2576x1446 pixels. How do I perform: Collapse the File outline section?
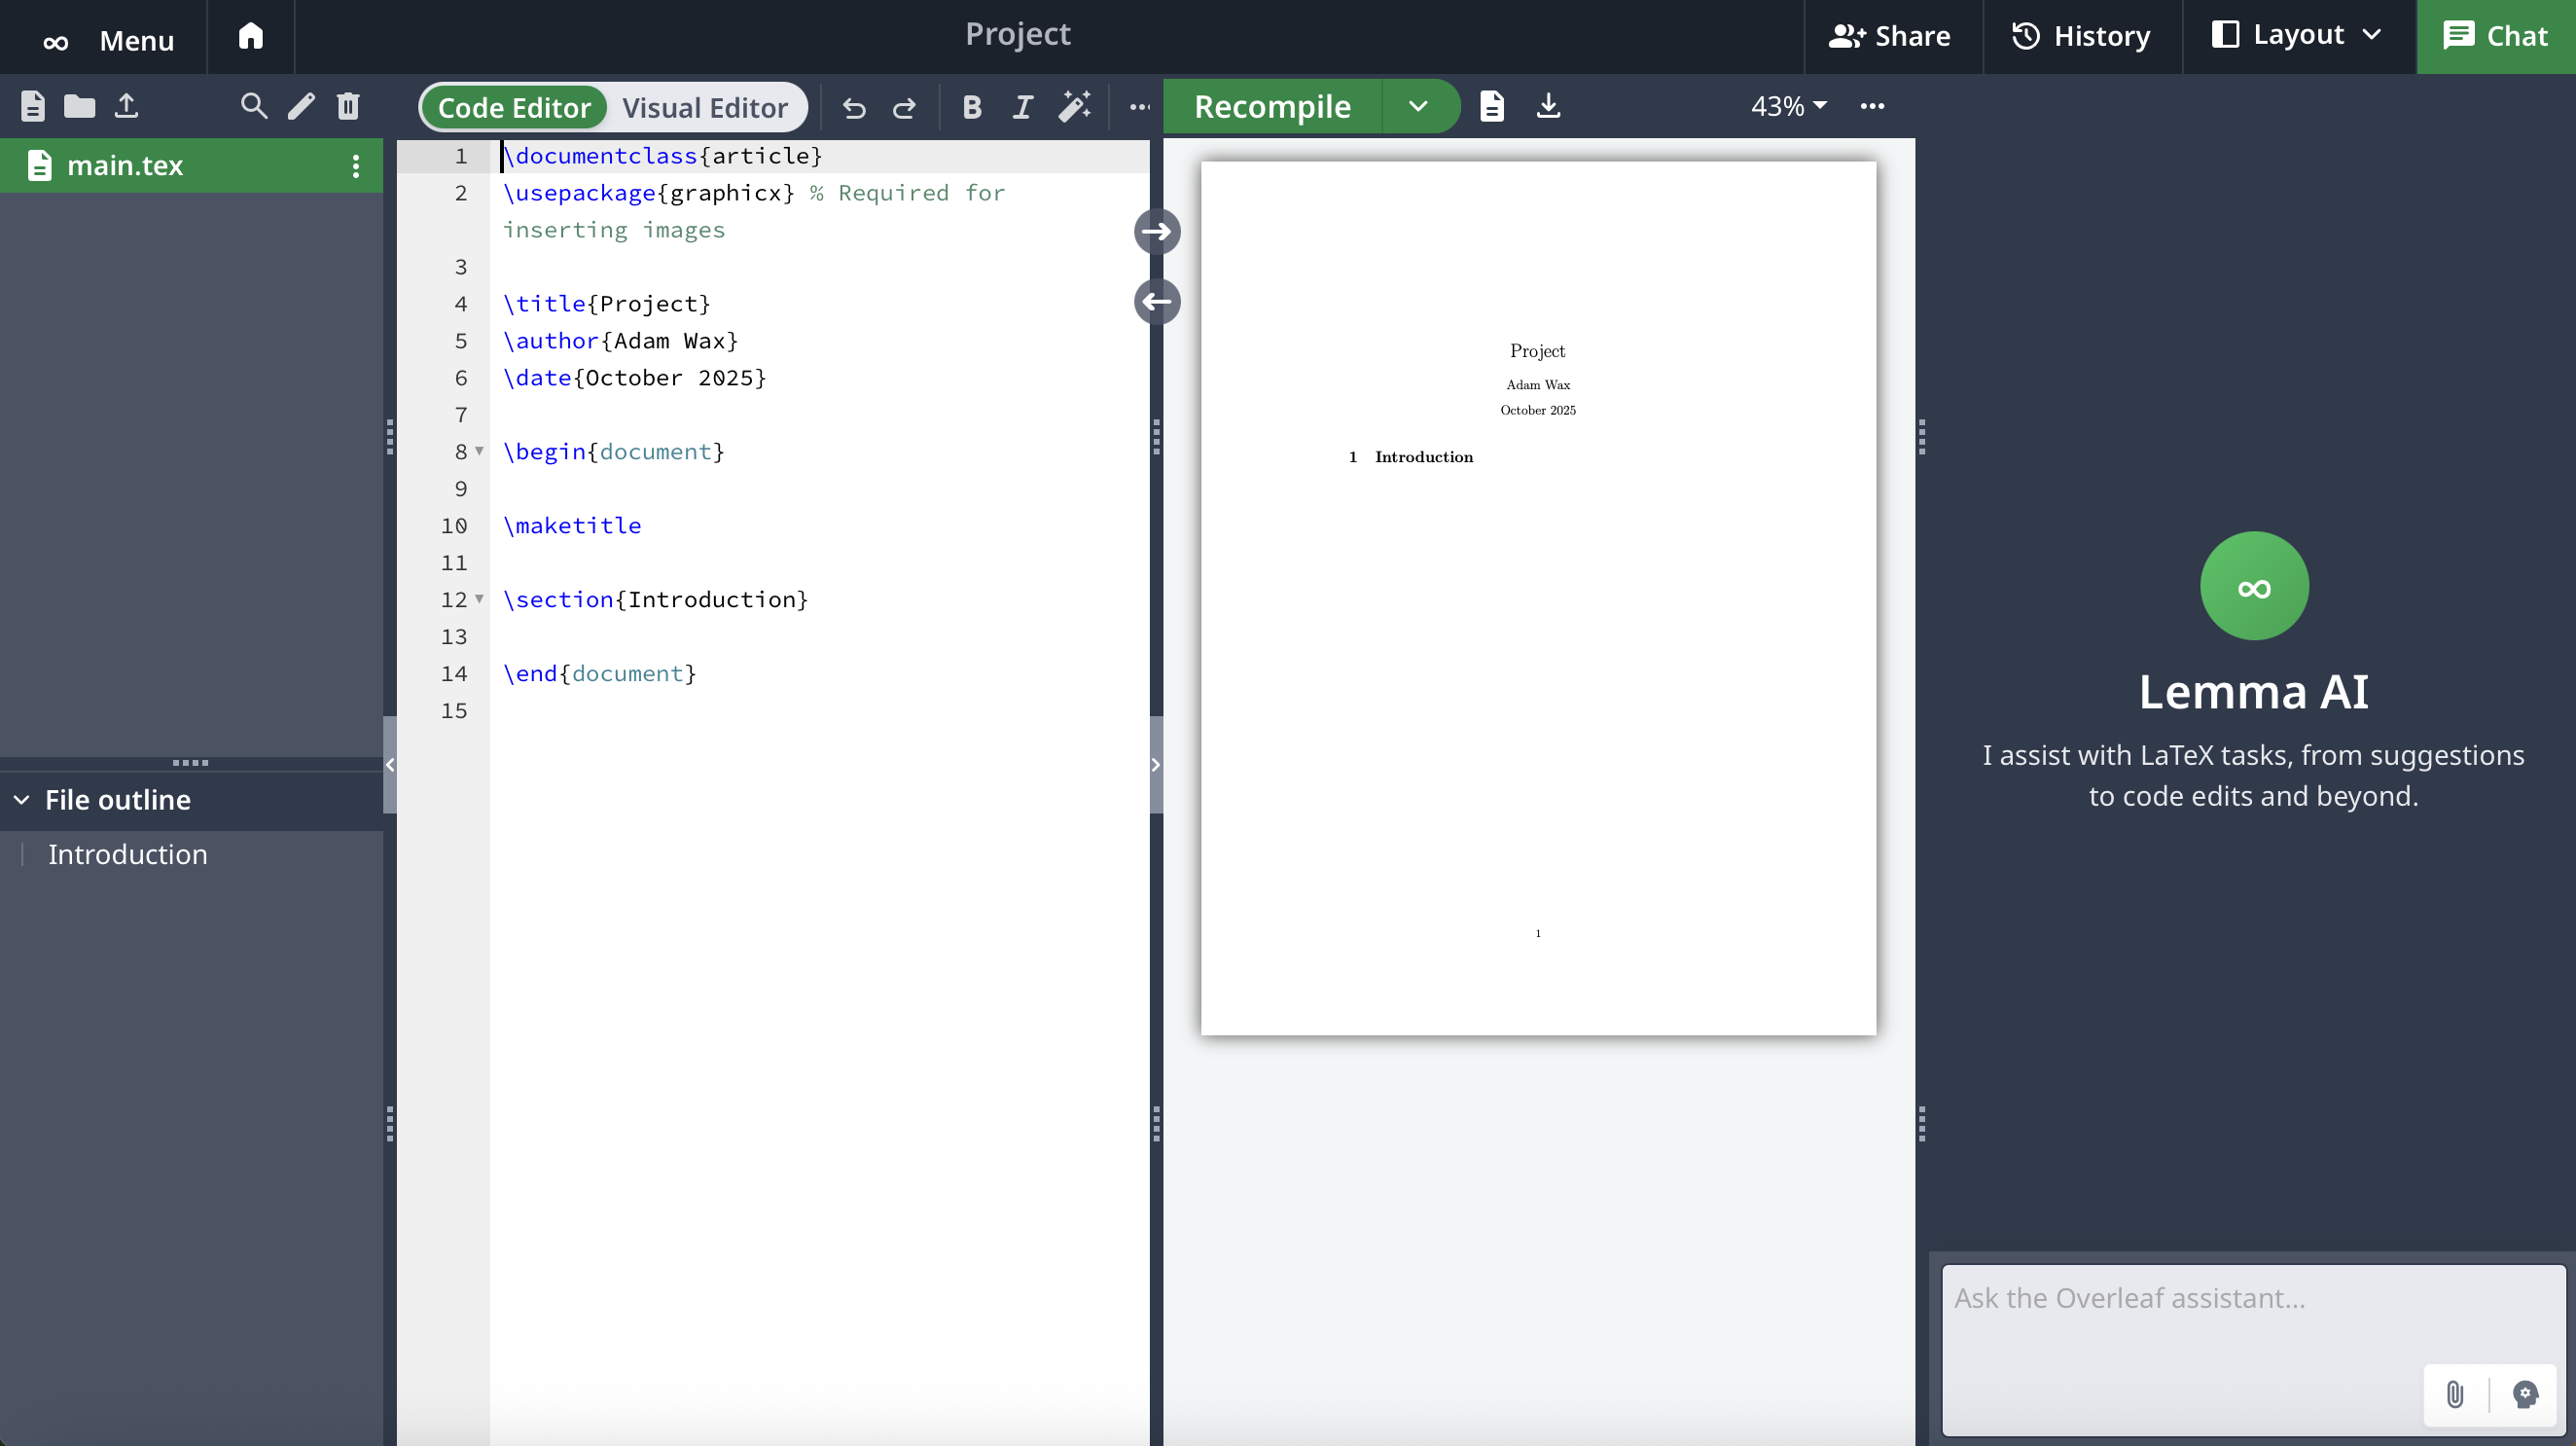point(21,800)
